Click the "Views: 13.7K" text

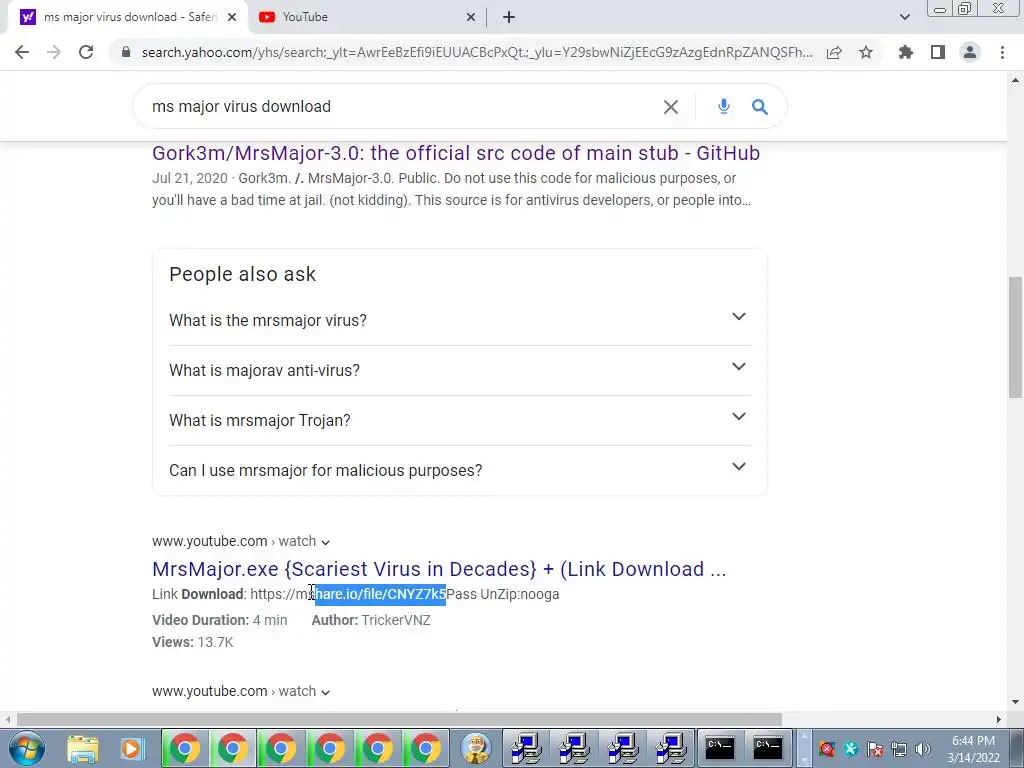pyautogui.click(x=193, y=642)
